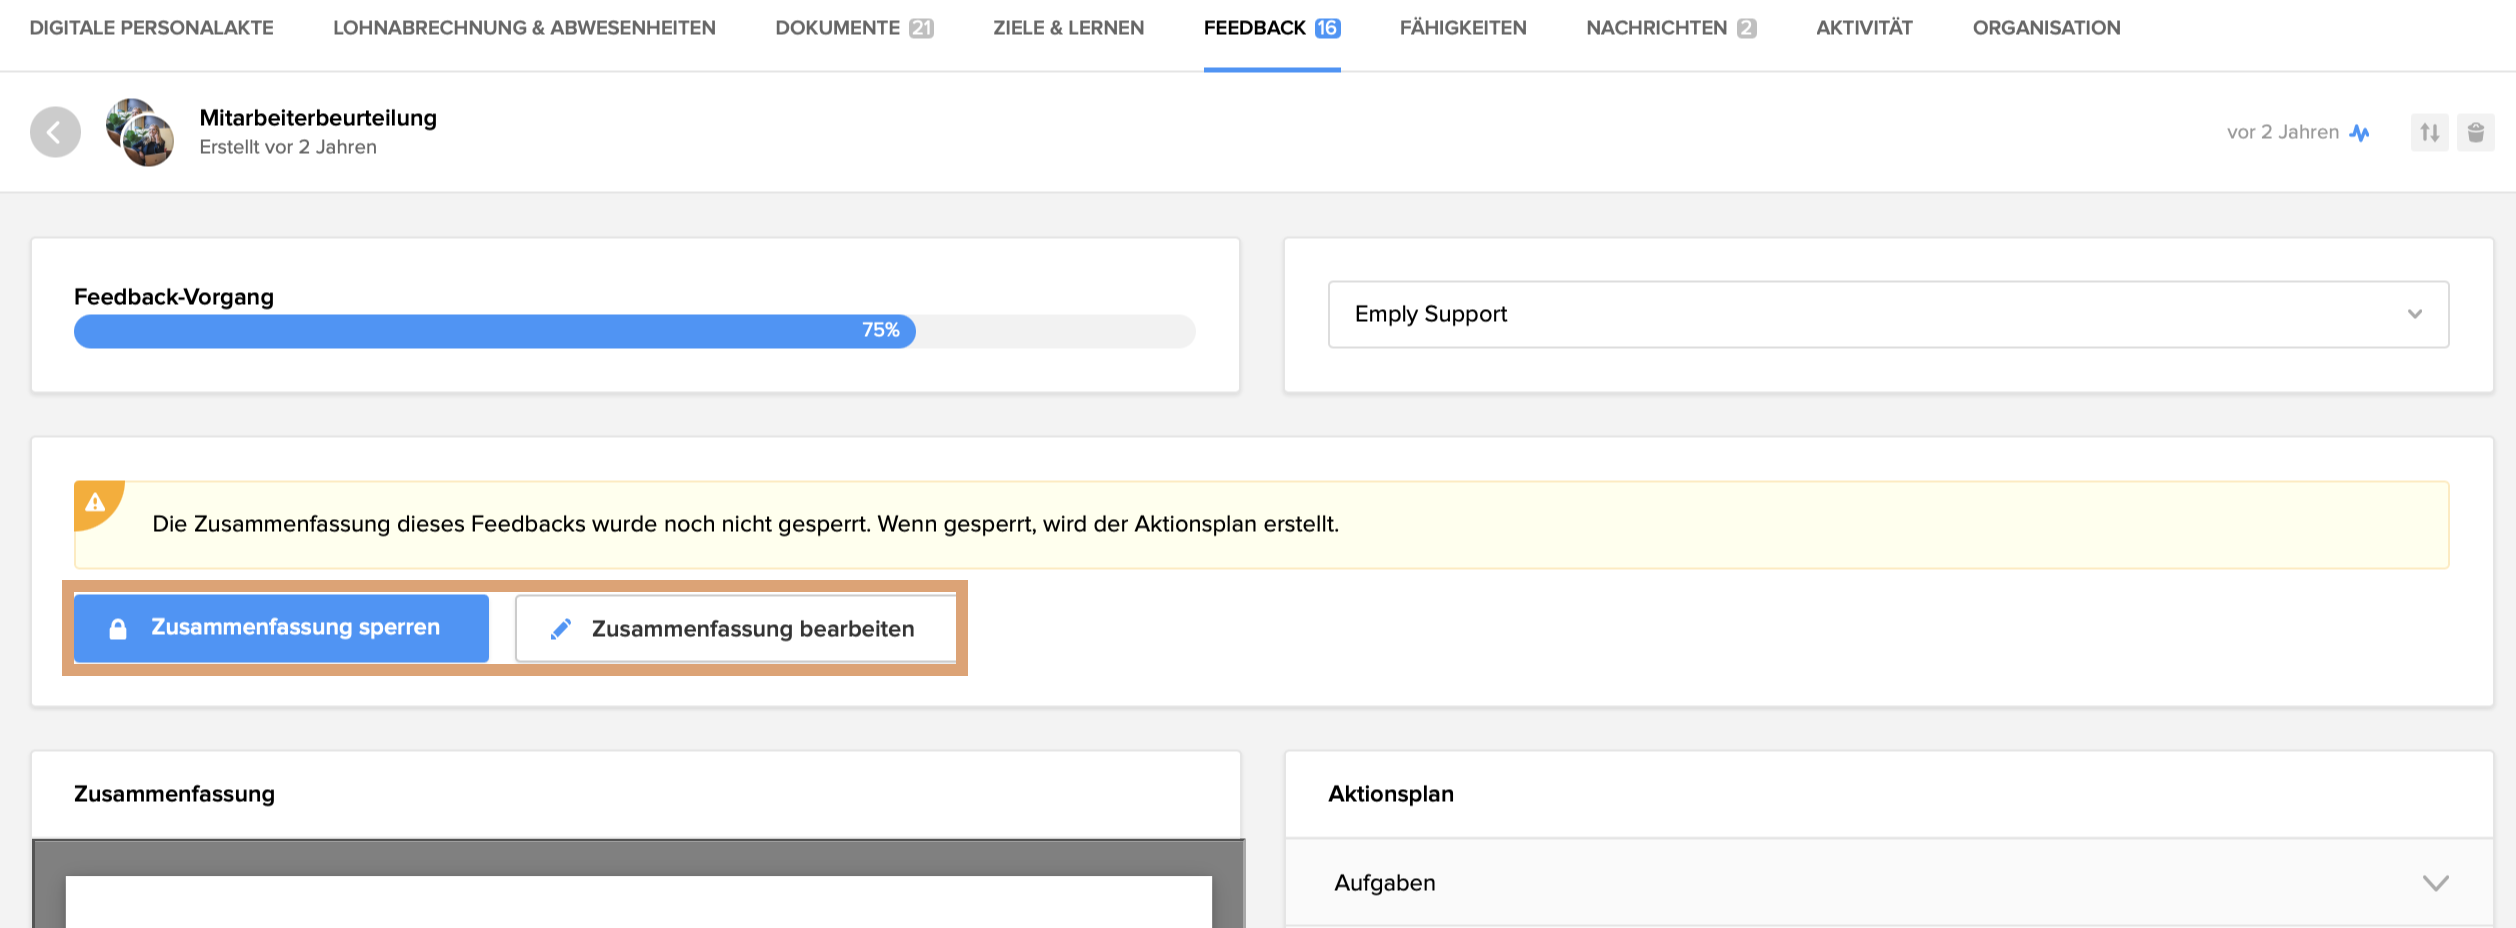Click the Feedback count badge 16

[x=1327, y=28]
